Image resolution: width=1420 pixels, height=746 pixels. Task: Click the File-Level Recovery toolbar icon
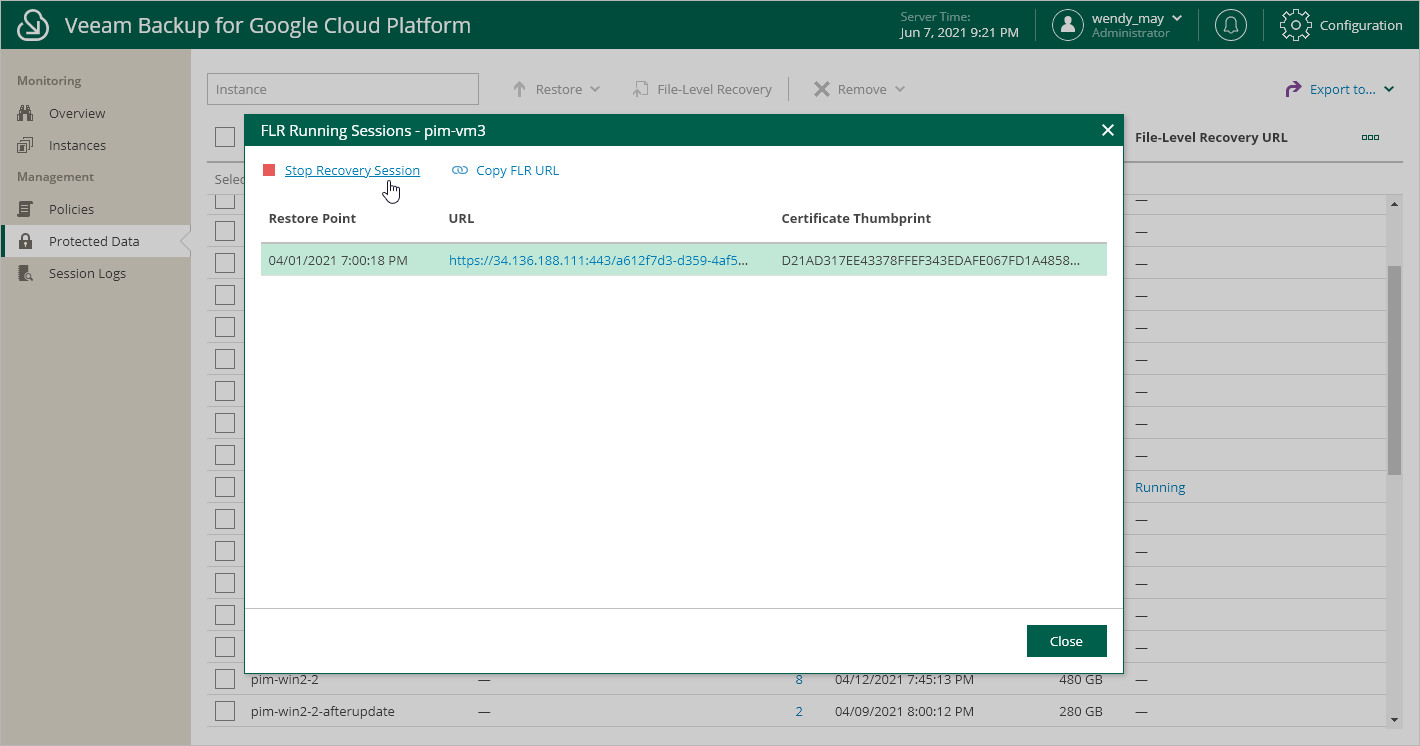(x=640, y=89)
